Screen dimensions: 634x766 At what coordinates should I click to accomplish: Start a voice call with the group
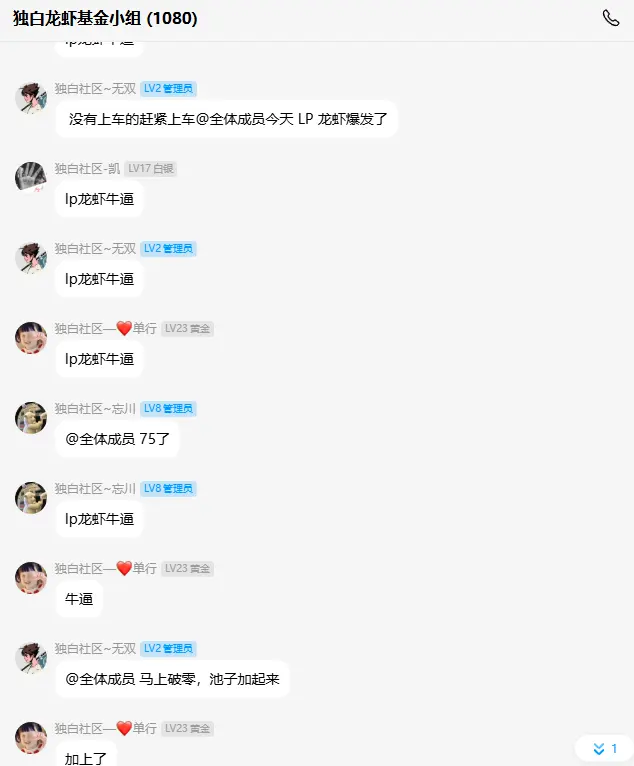click(611, 18)
